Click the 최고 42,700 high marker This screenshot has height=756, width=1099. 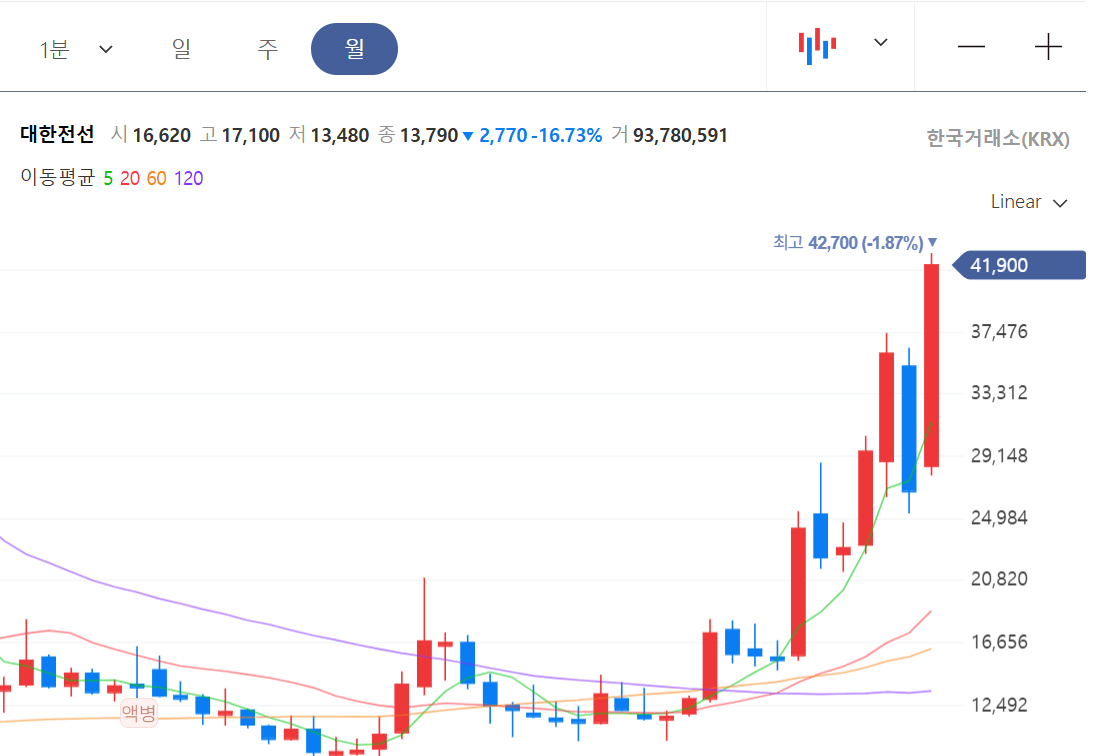point(855,242)
